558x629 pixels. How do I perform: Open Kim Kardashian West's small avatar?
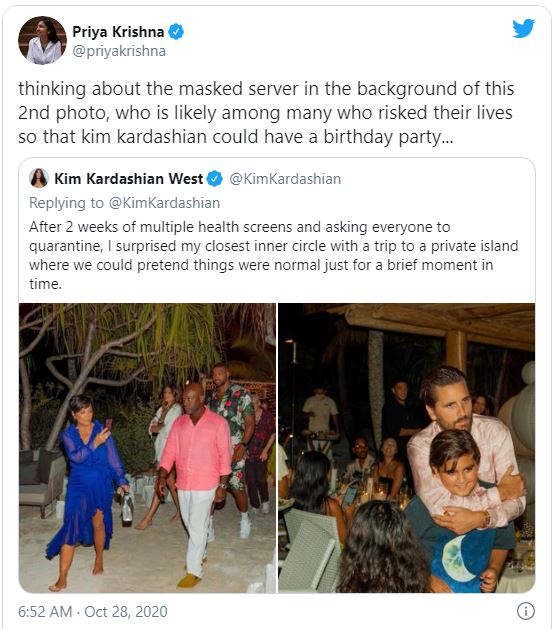pos(39,178)
